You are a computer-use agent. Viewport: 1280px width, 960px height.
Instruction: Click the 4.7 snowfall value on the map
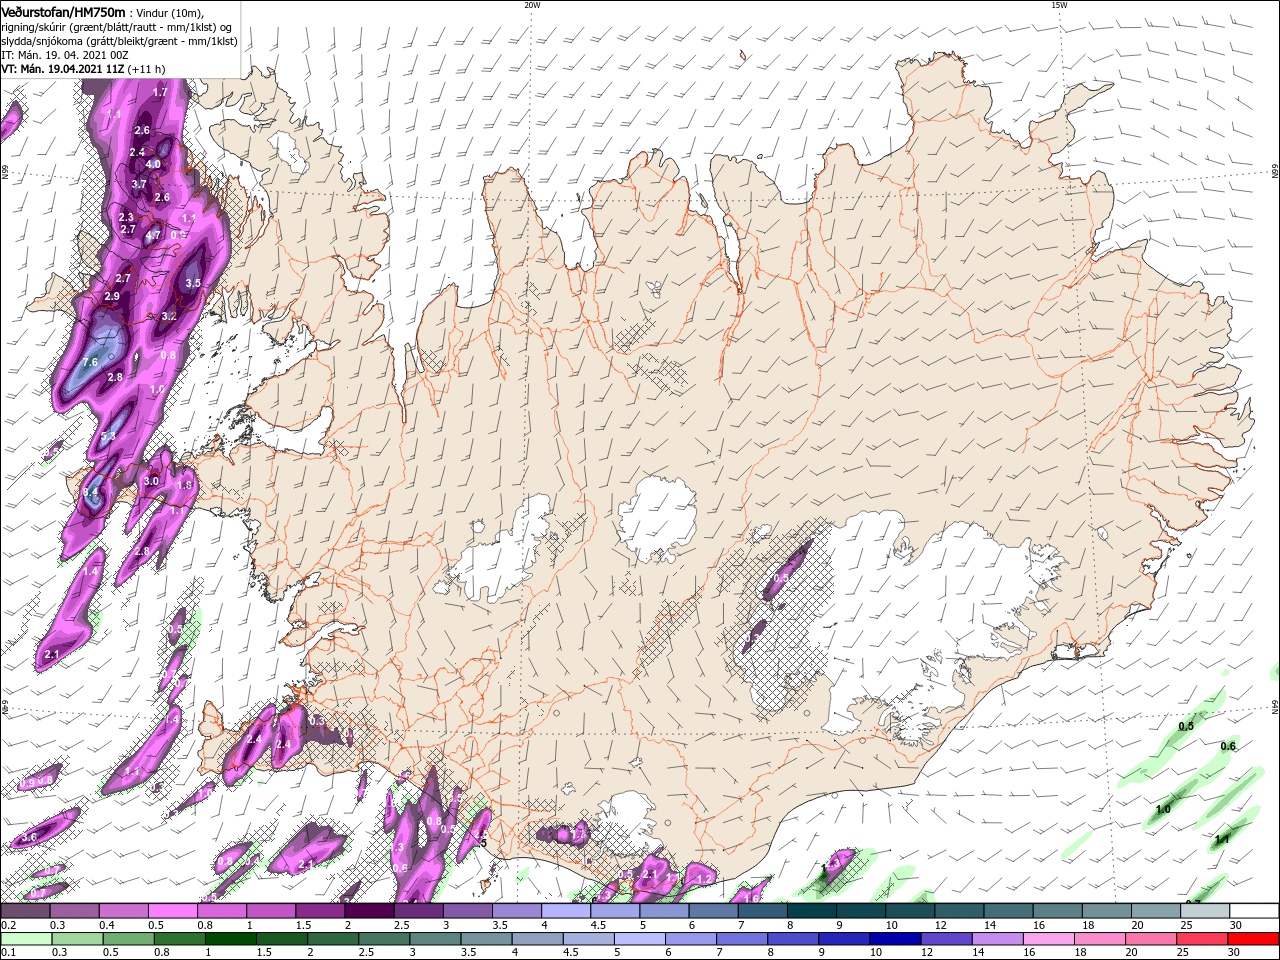(x=153, y=236)
